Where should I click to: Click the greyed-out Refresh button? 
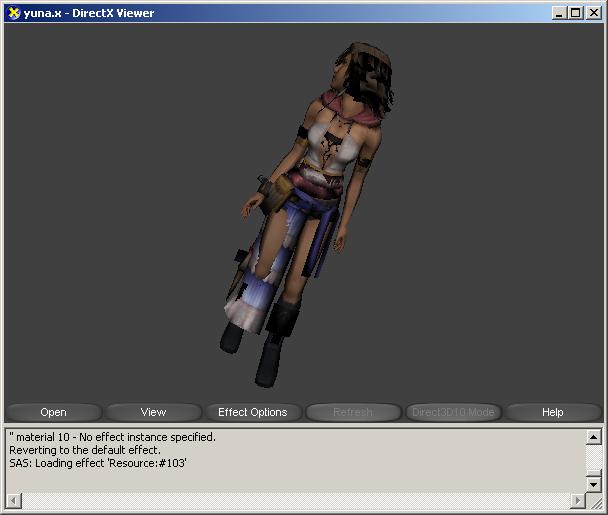click(x=352, y=412)
